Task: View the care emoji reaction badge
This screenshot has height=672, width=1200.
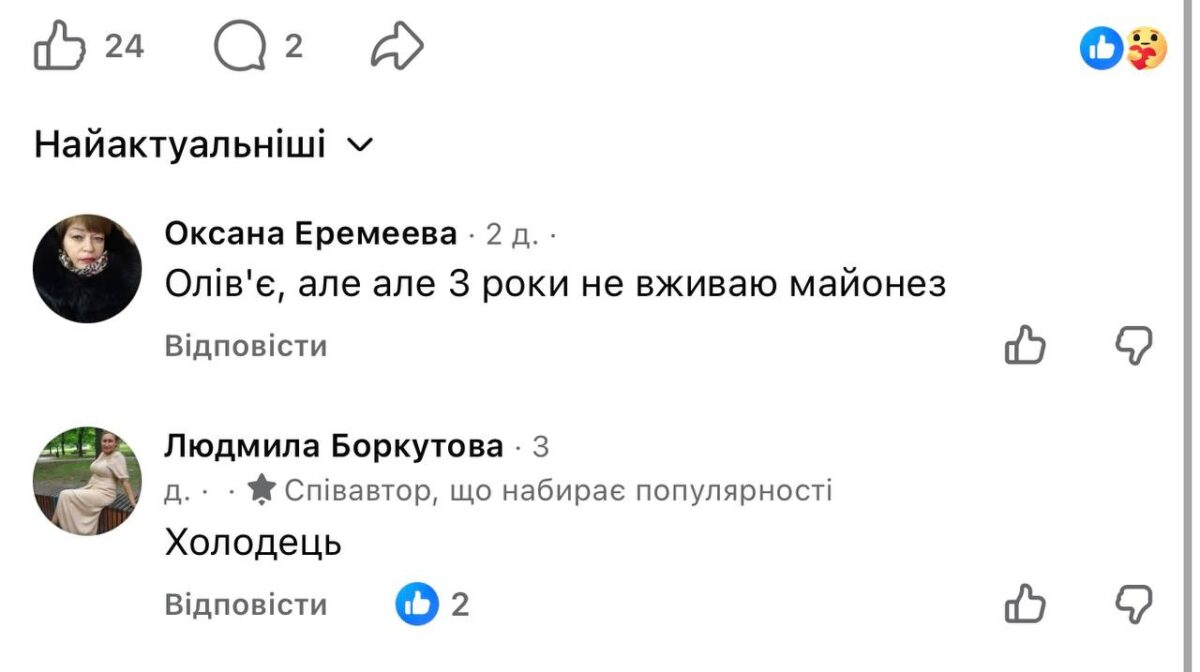Action: pyautogui.click(x=1145, y=48)
